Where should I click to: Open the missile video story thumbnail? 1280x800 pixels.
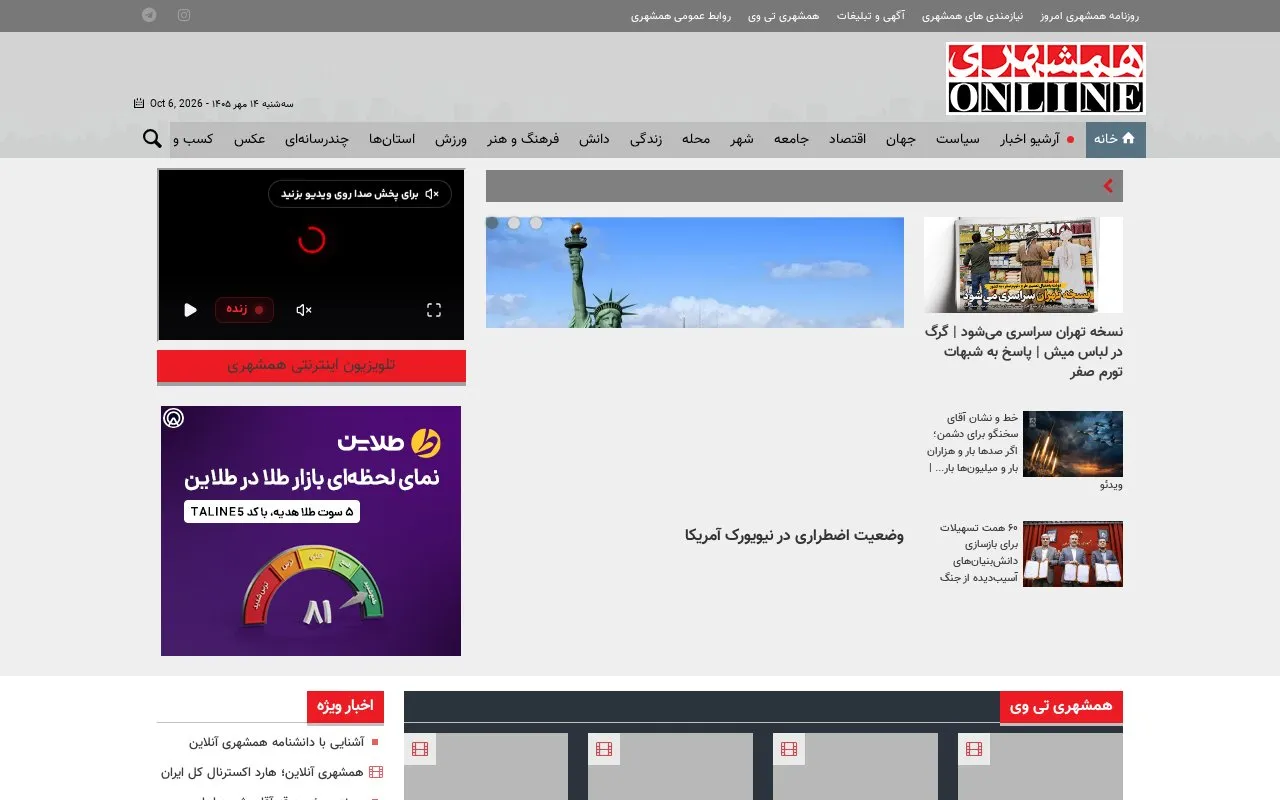tap(1073, 444)
